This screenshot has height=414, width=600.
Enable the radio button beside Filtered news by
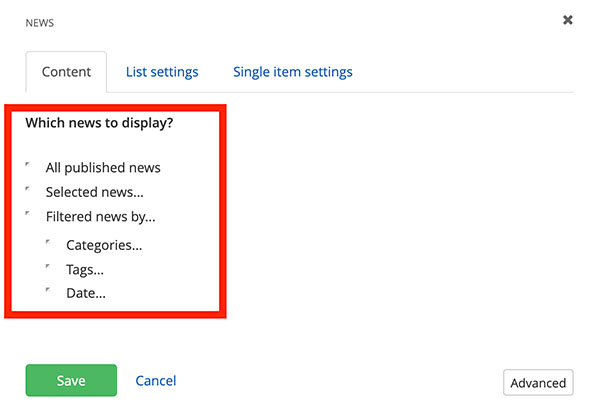[x=29, y=214]
